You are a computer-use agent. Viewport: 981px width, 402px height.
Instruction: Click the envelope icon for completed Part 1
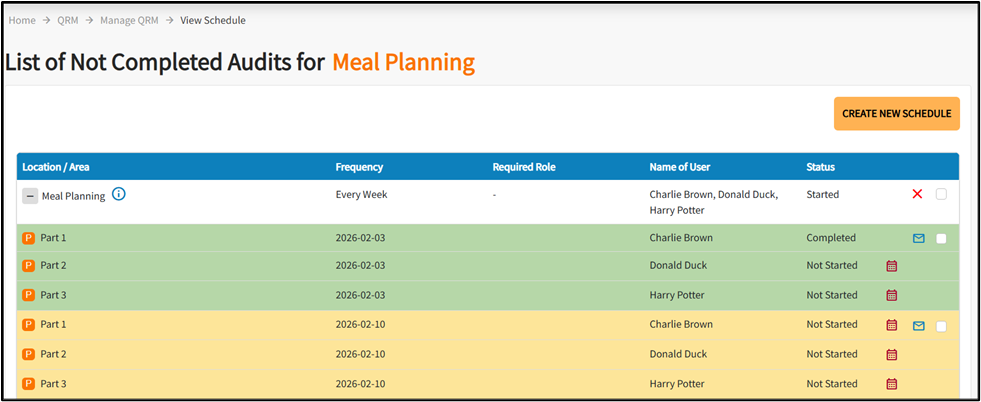(x=918, y=238)
